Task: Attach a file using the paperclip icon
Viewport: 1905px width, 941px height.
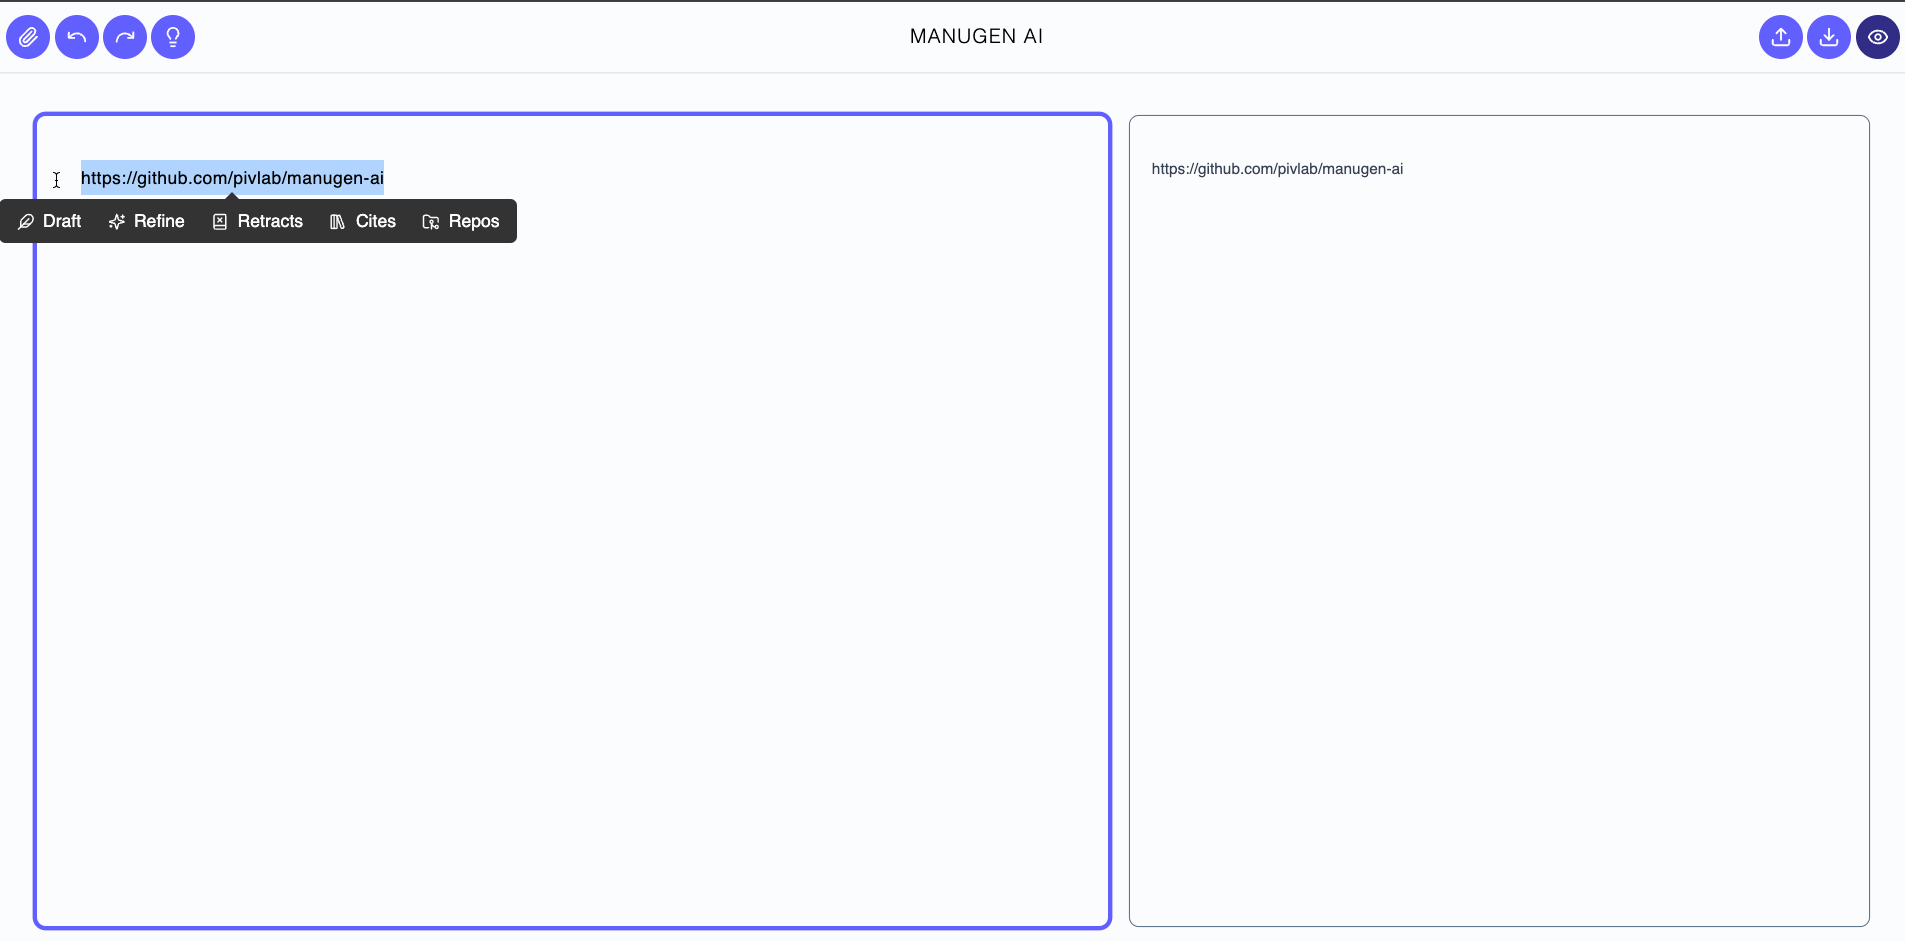Action: [28, 37]
